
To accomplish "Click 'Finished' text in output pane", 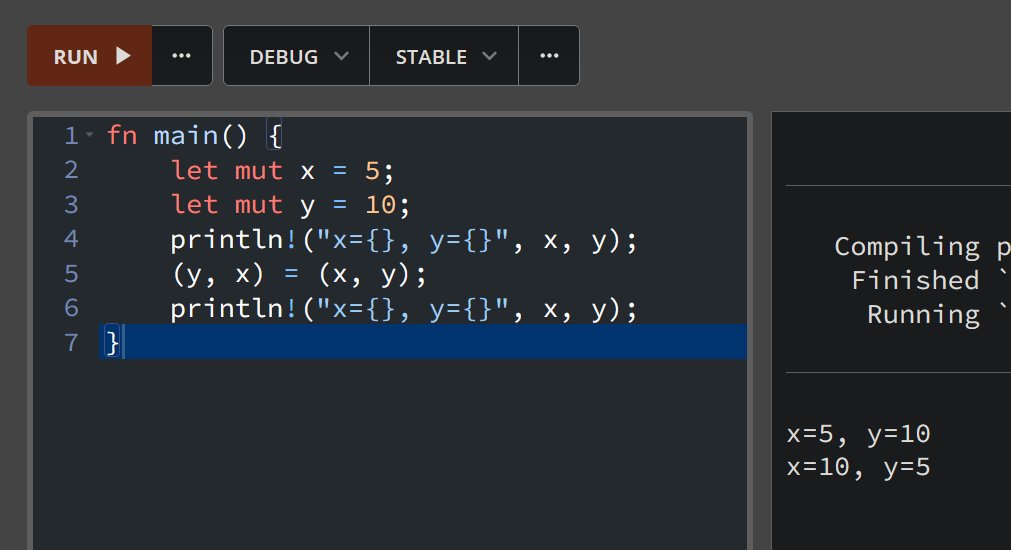I will [x=915, y=280].
